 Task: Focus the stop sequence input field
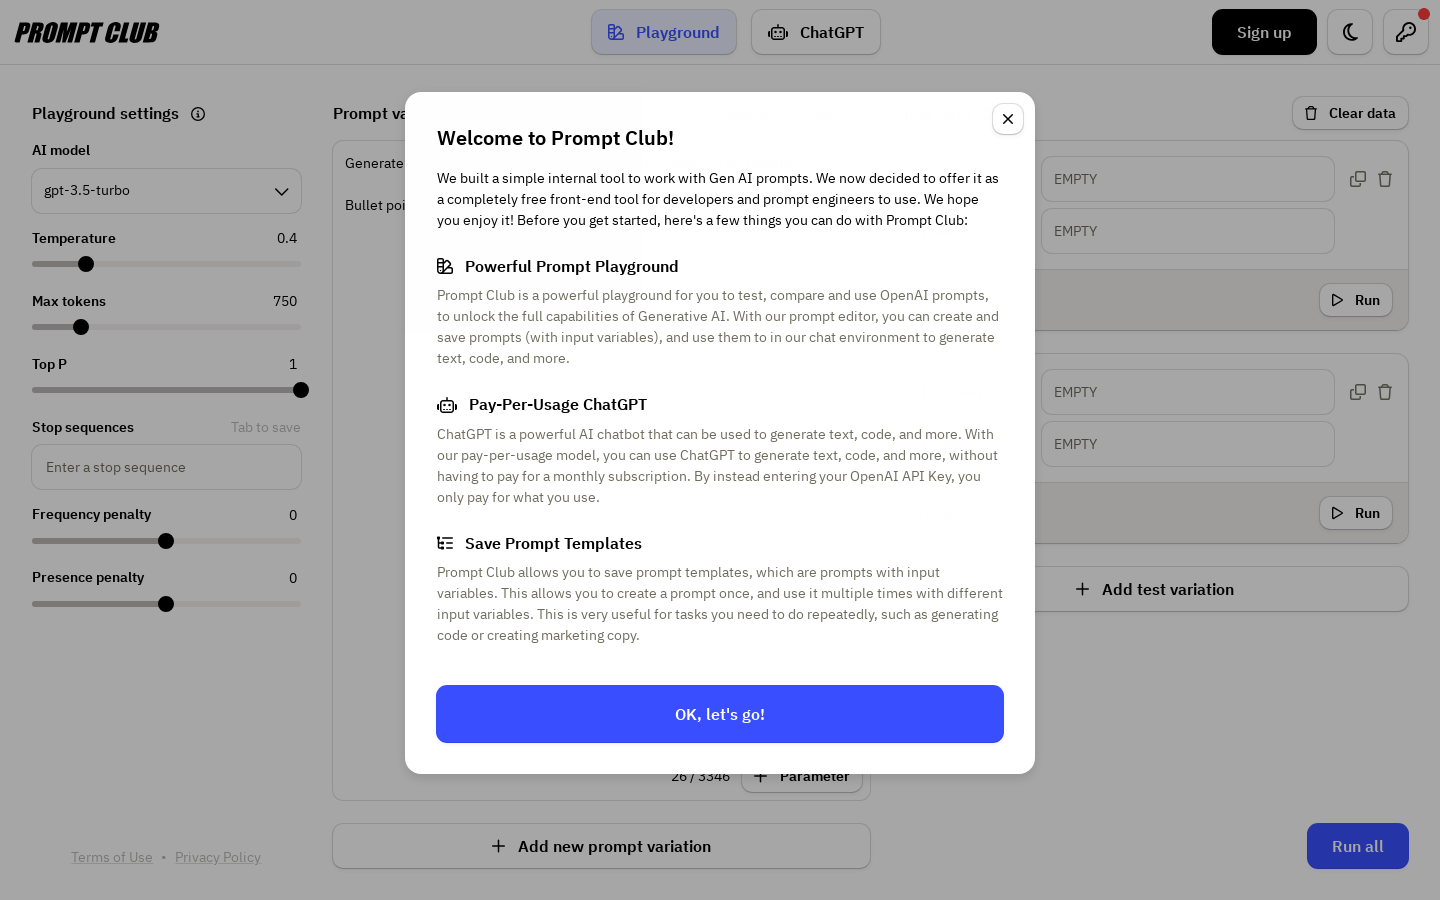tap(166, 467)
